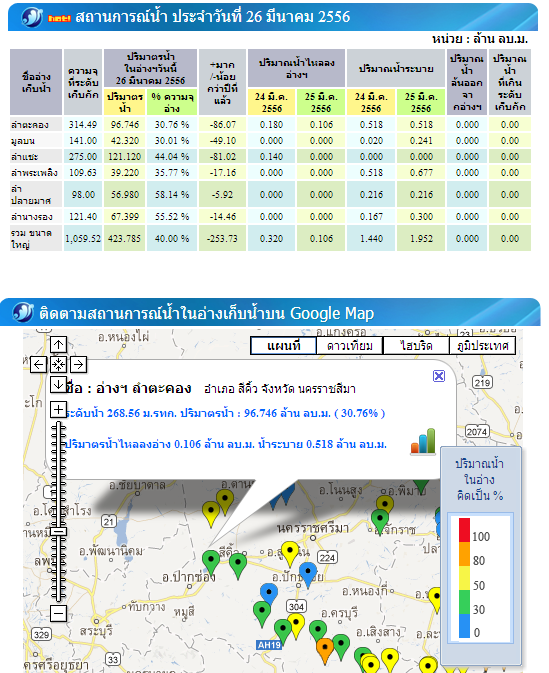Click the 121.120 water volume cell
This screenshot has height=673, width=549.
pyautogui.click(x=124, y=157)
